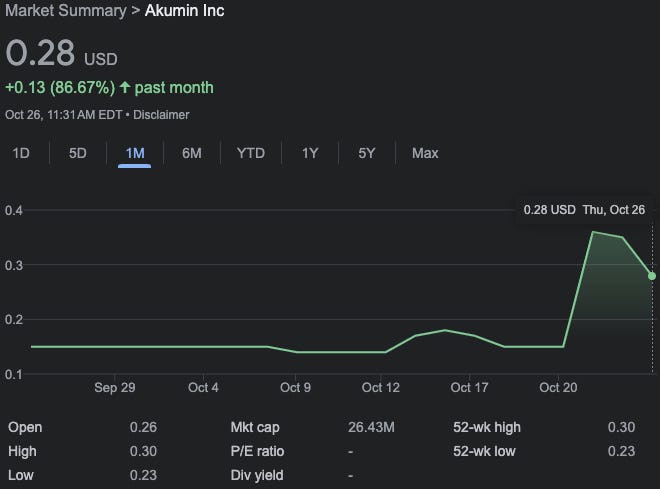Image resolution: width=660 pixels, height=489 pixels.
Task: Click the 0.3 y-axis label
Action: (14, 265)
